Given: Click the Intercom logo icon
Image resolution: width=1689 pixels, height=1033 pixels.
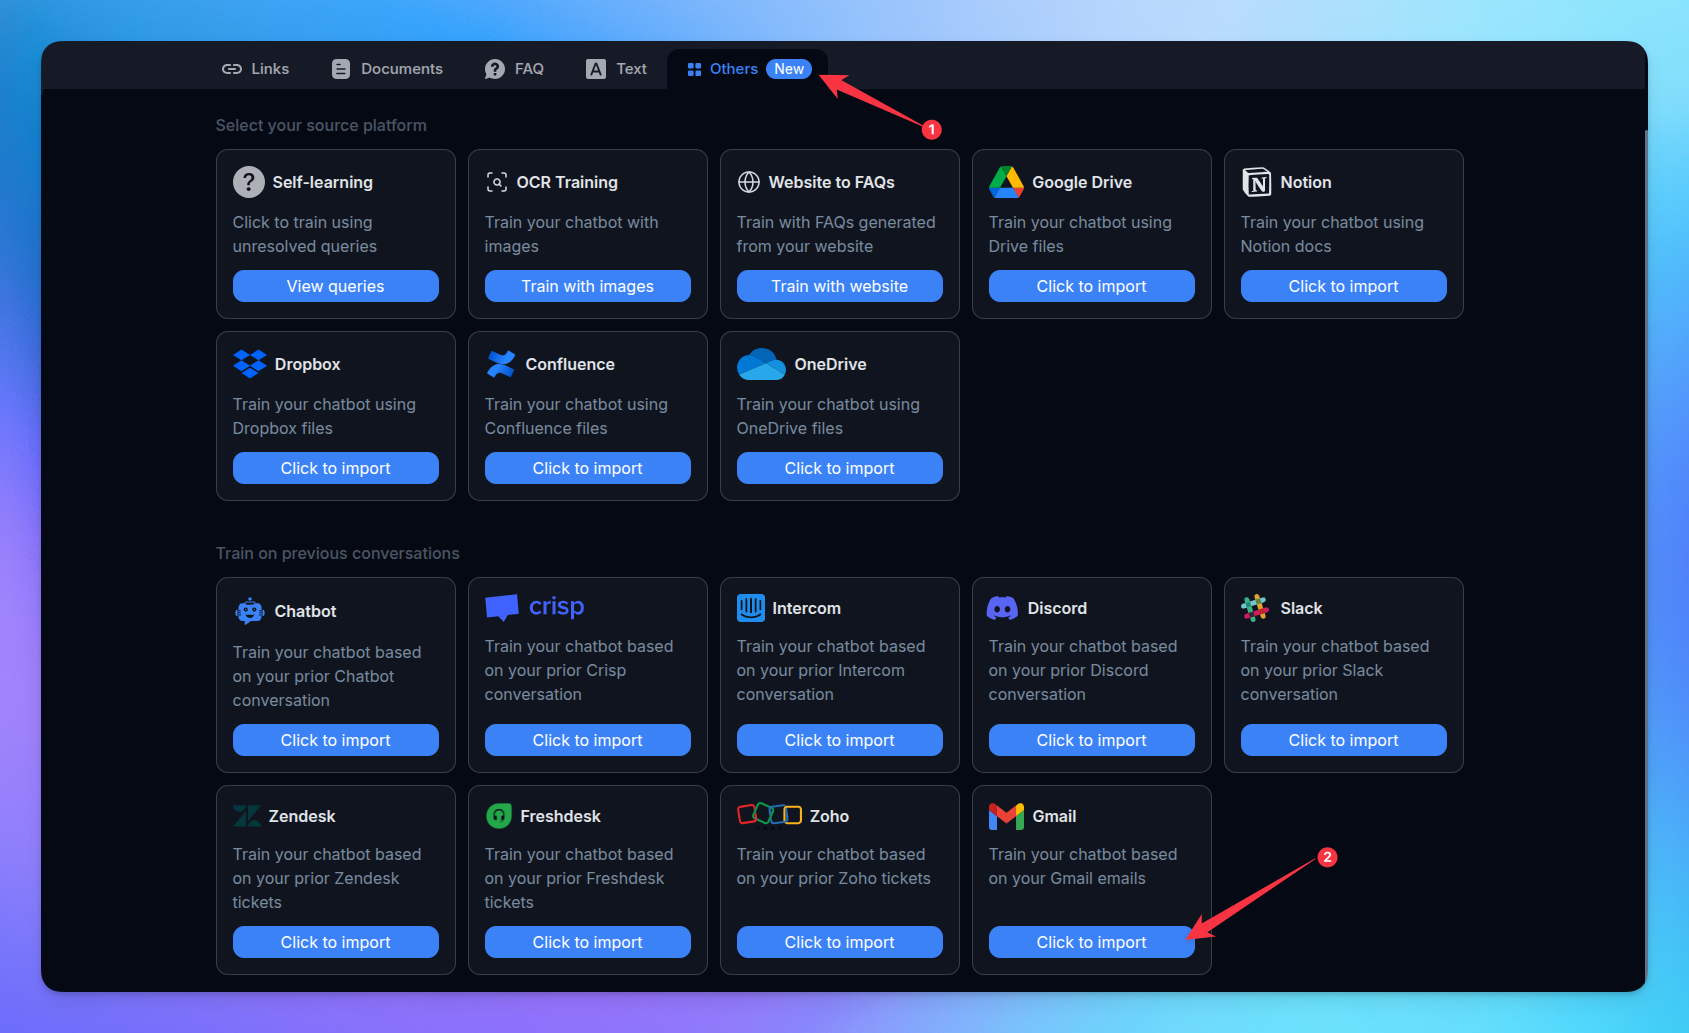Looking at the screenshot, I should pyautogui.click(x=751, y=608).
